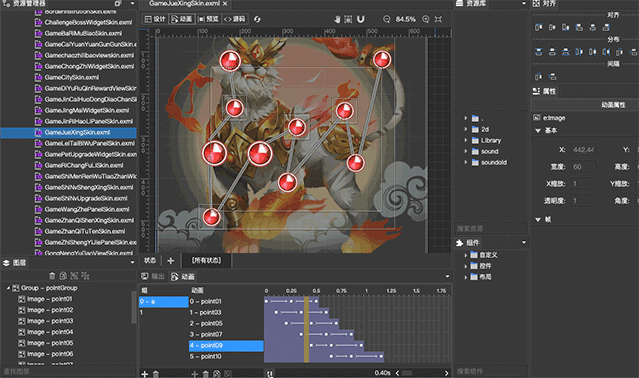Switch to the 设计 design view
This screenshot has height=378, width=639.
[x=155, y=19]
